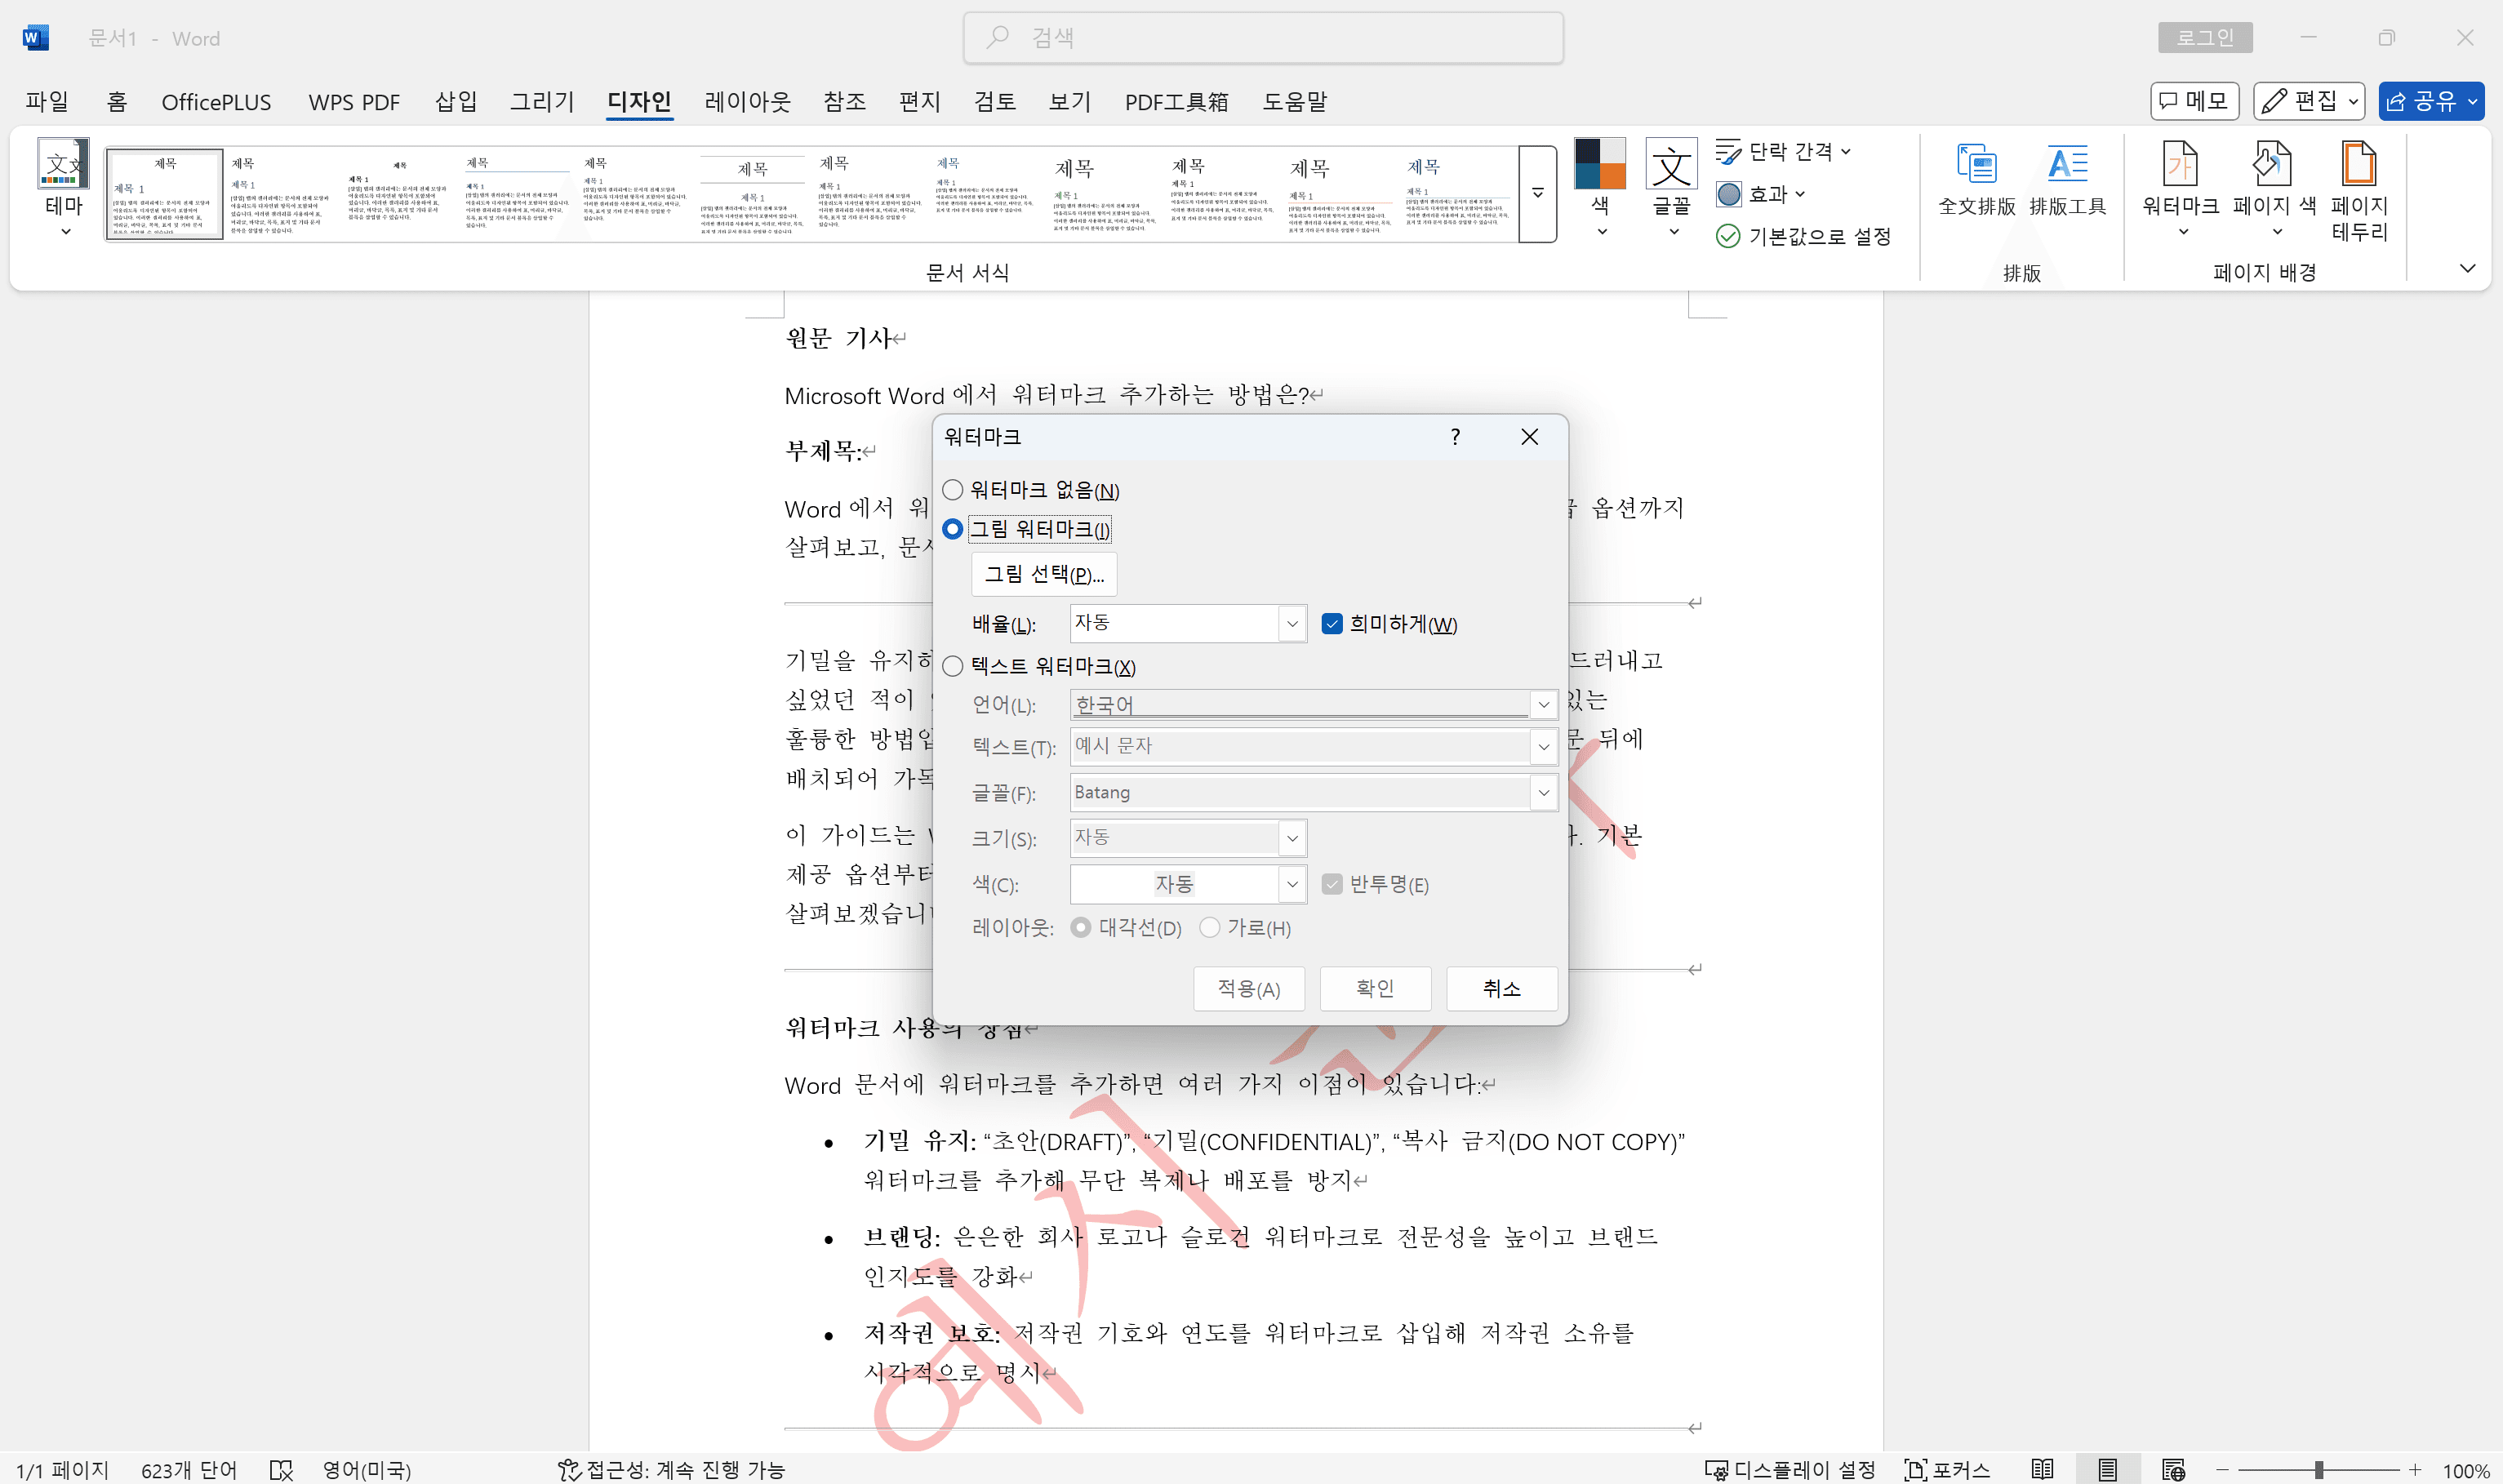Click the zoom slider handle

[2318, 1469]
